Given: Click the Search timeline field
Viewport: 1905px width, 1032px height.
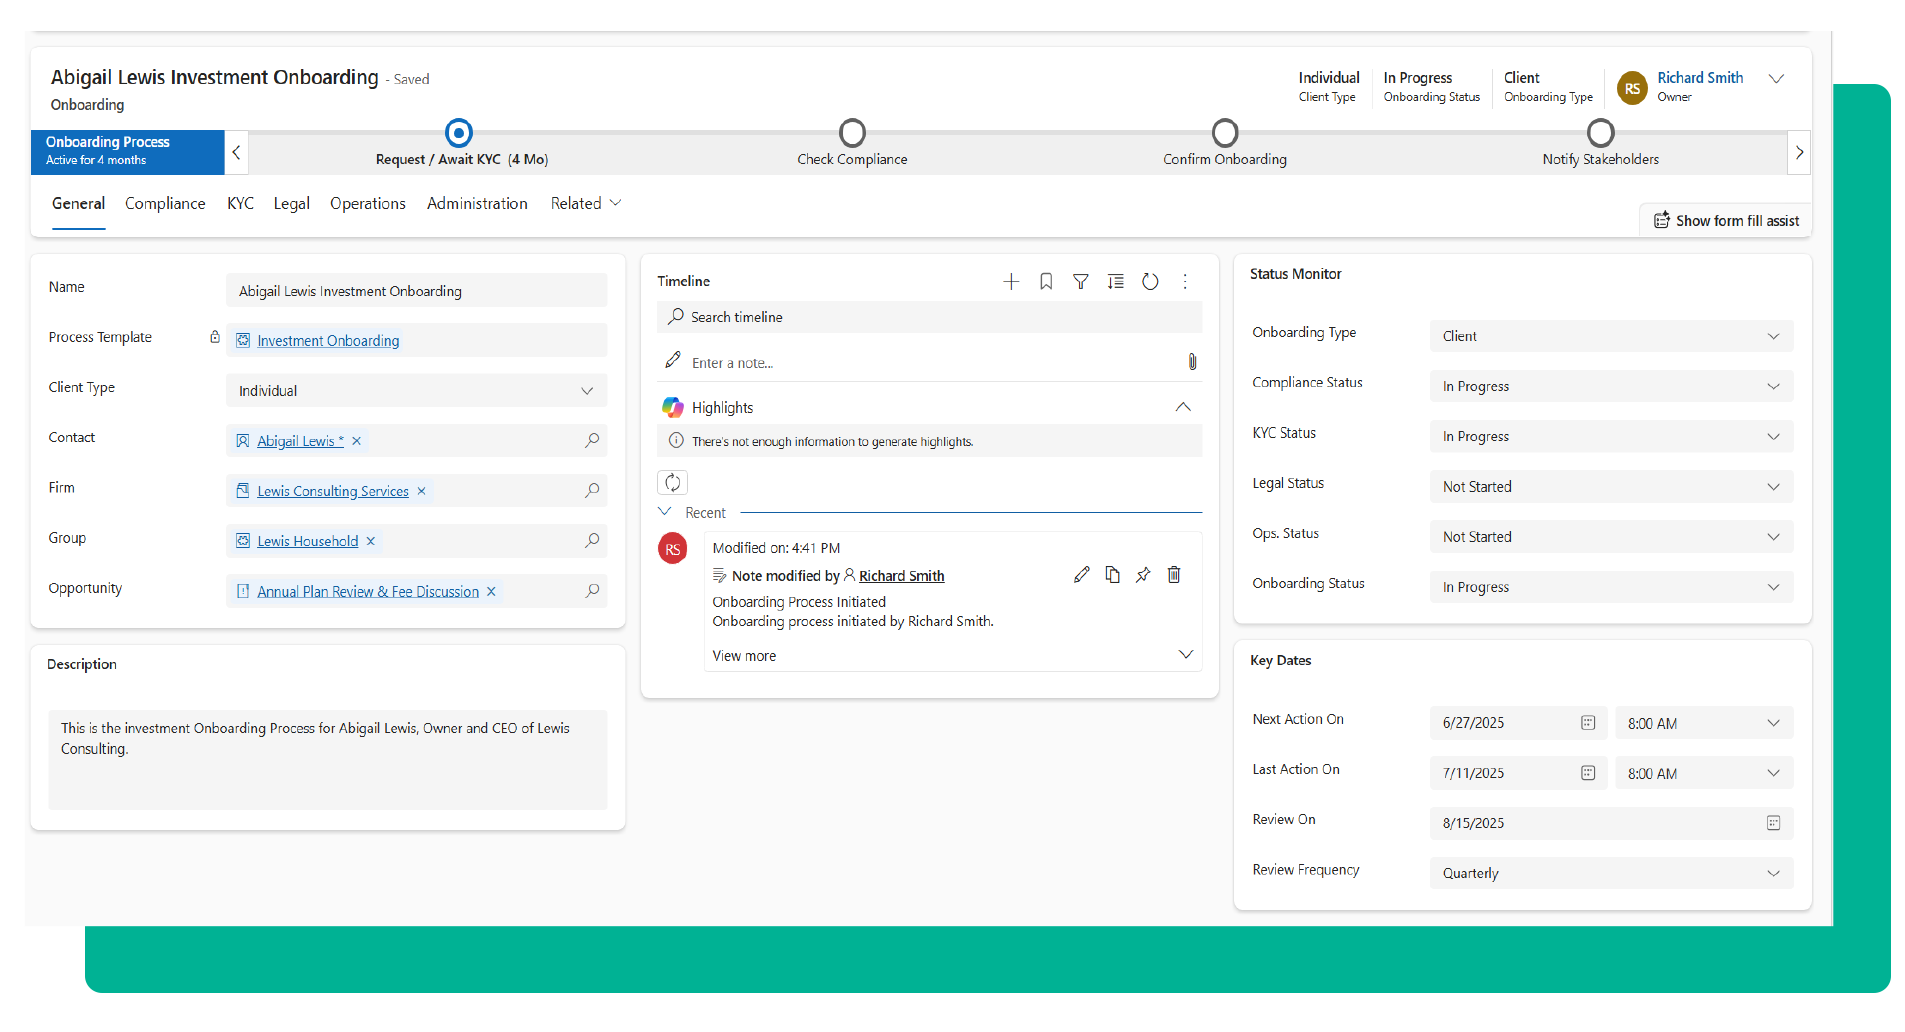Looking at the screenshot, I should (x=930, y=317).
